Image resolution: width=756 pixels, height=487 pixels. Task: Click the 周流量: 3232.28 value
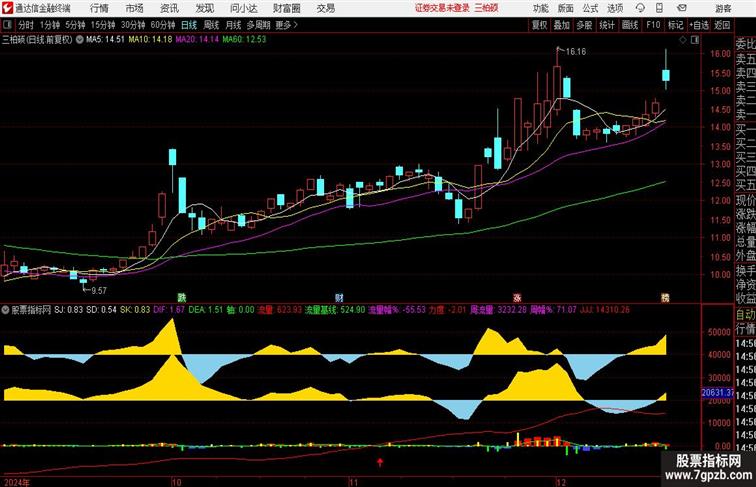tap(499, 310)
